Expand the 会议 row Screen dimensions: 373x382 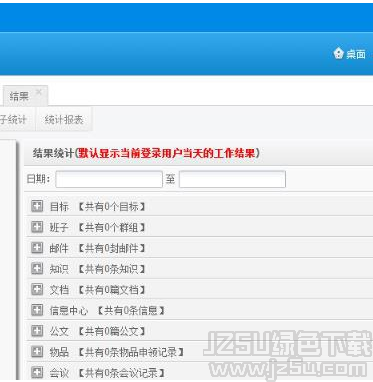click(37, 372)
